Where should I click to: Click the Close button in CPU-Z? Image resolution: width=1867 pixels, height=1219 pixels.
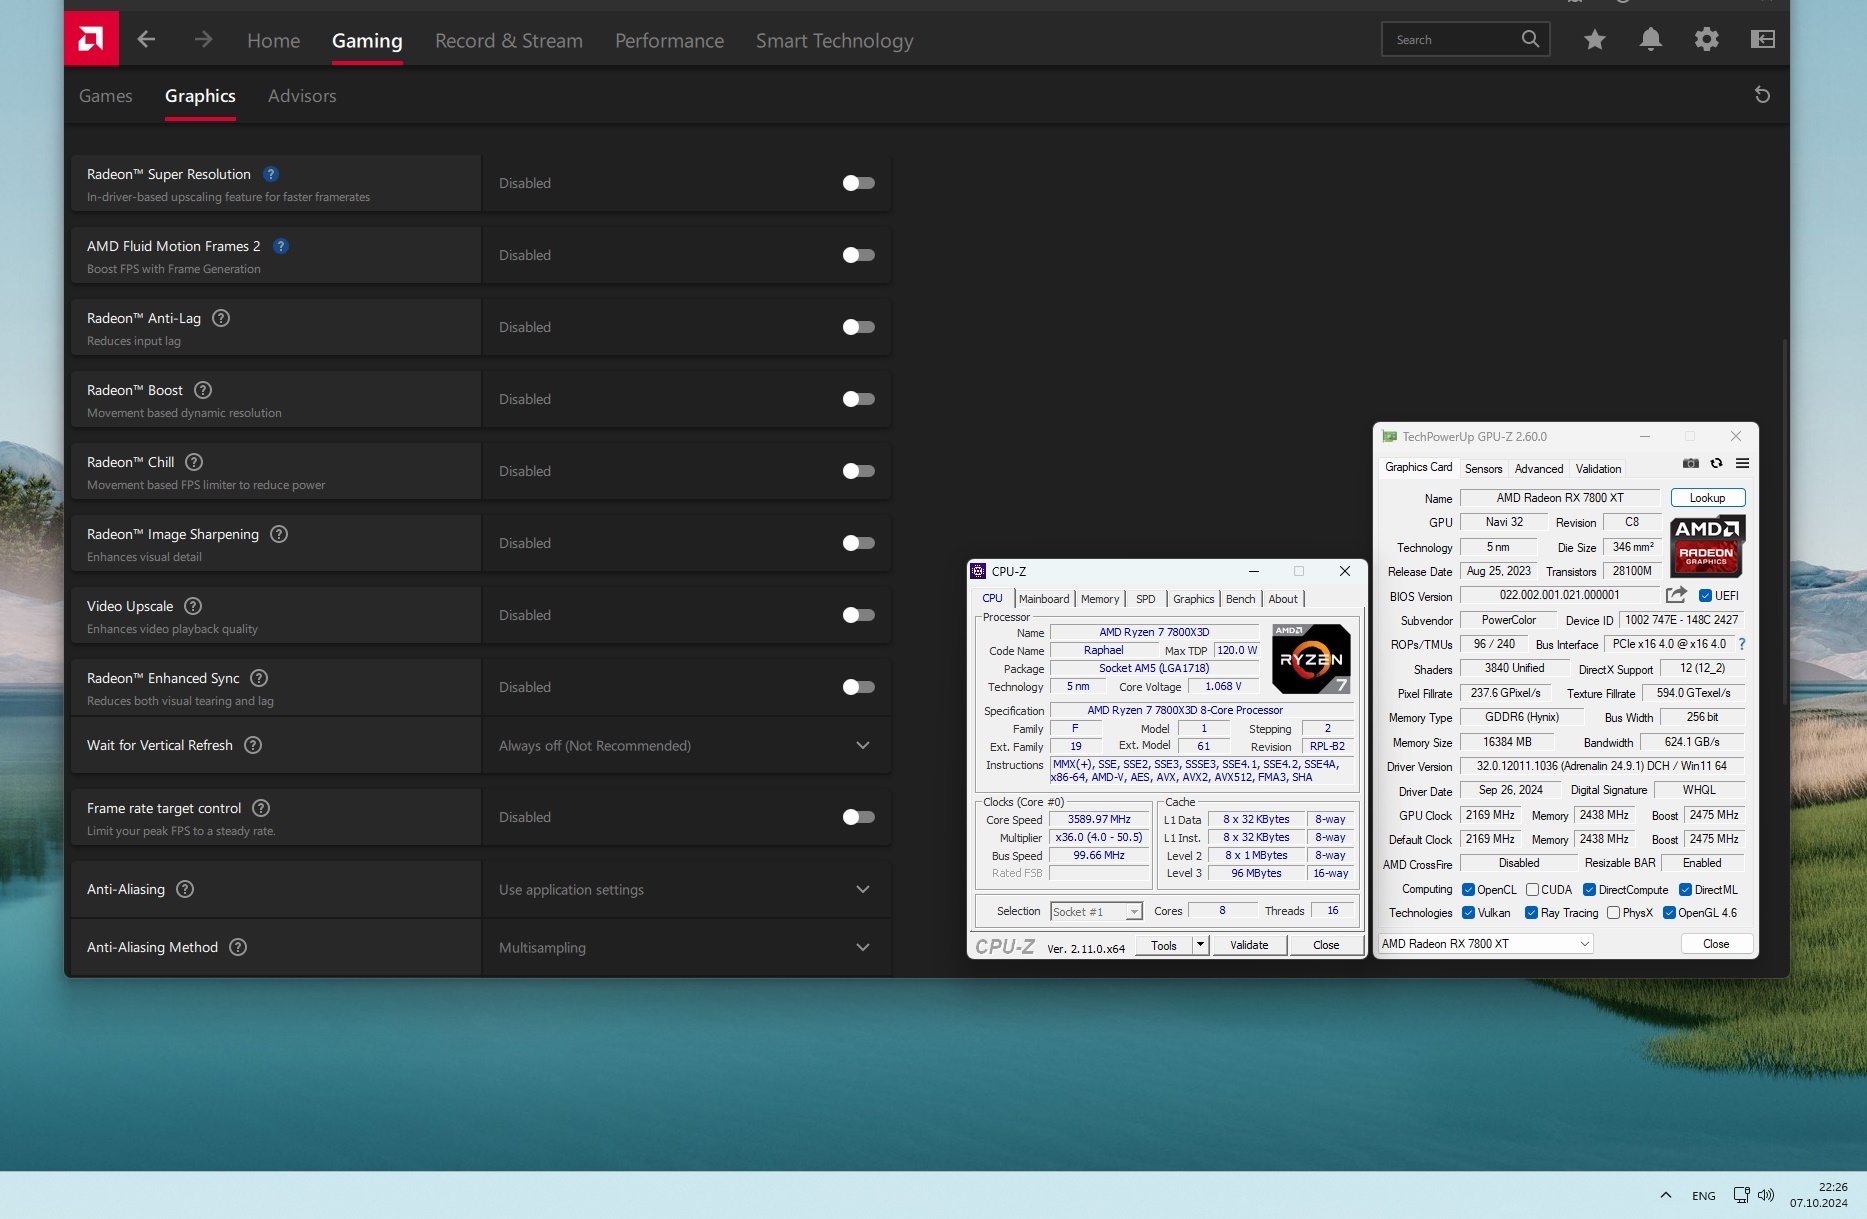(1326, 945)
